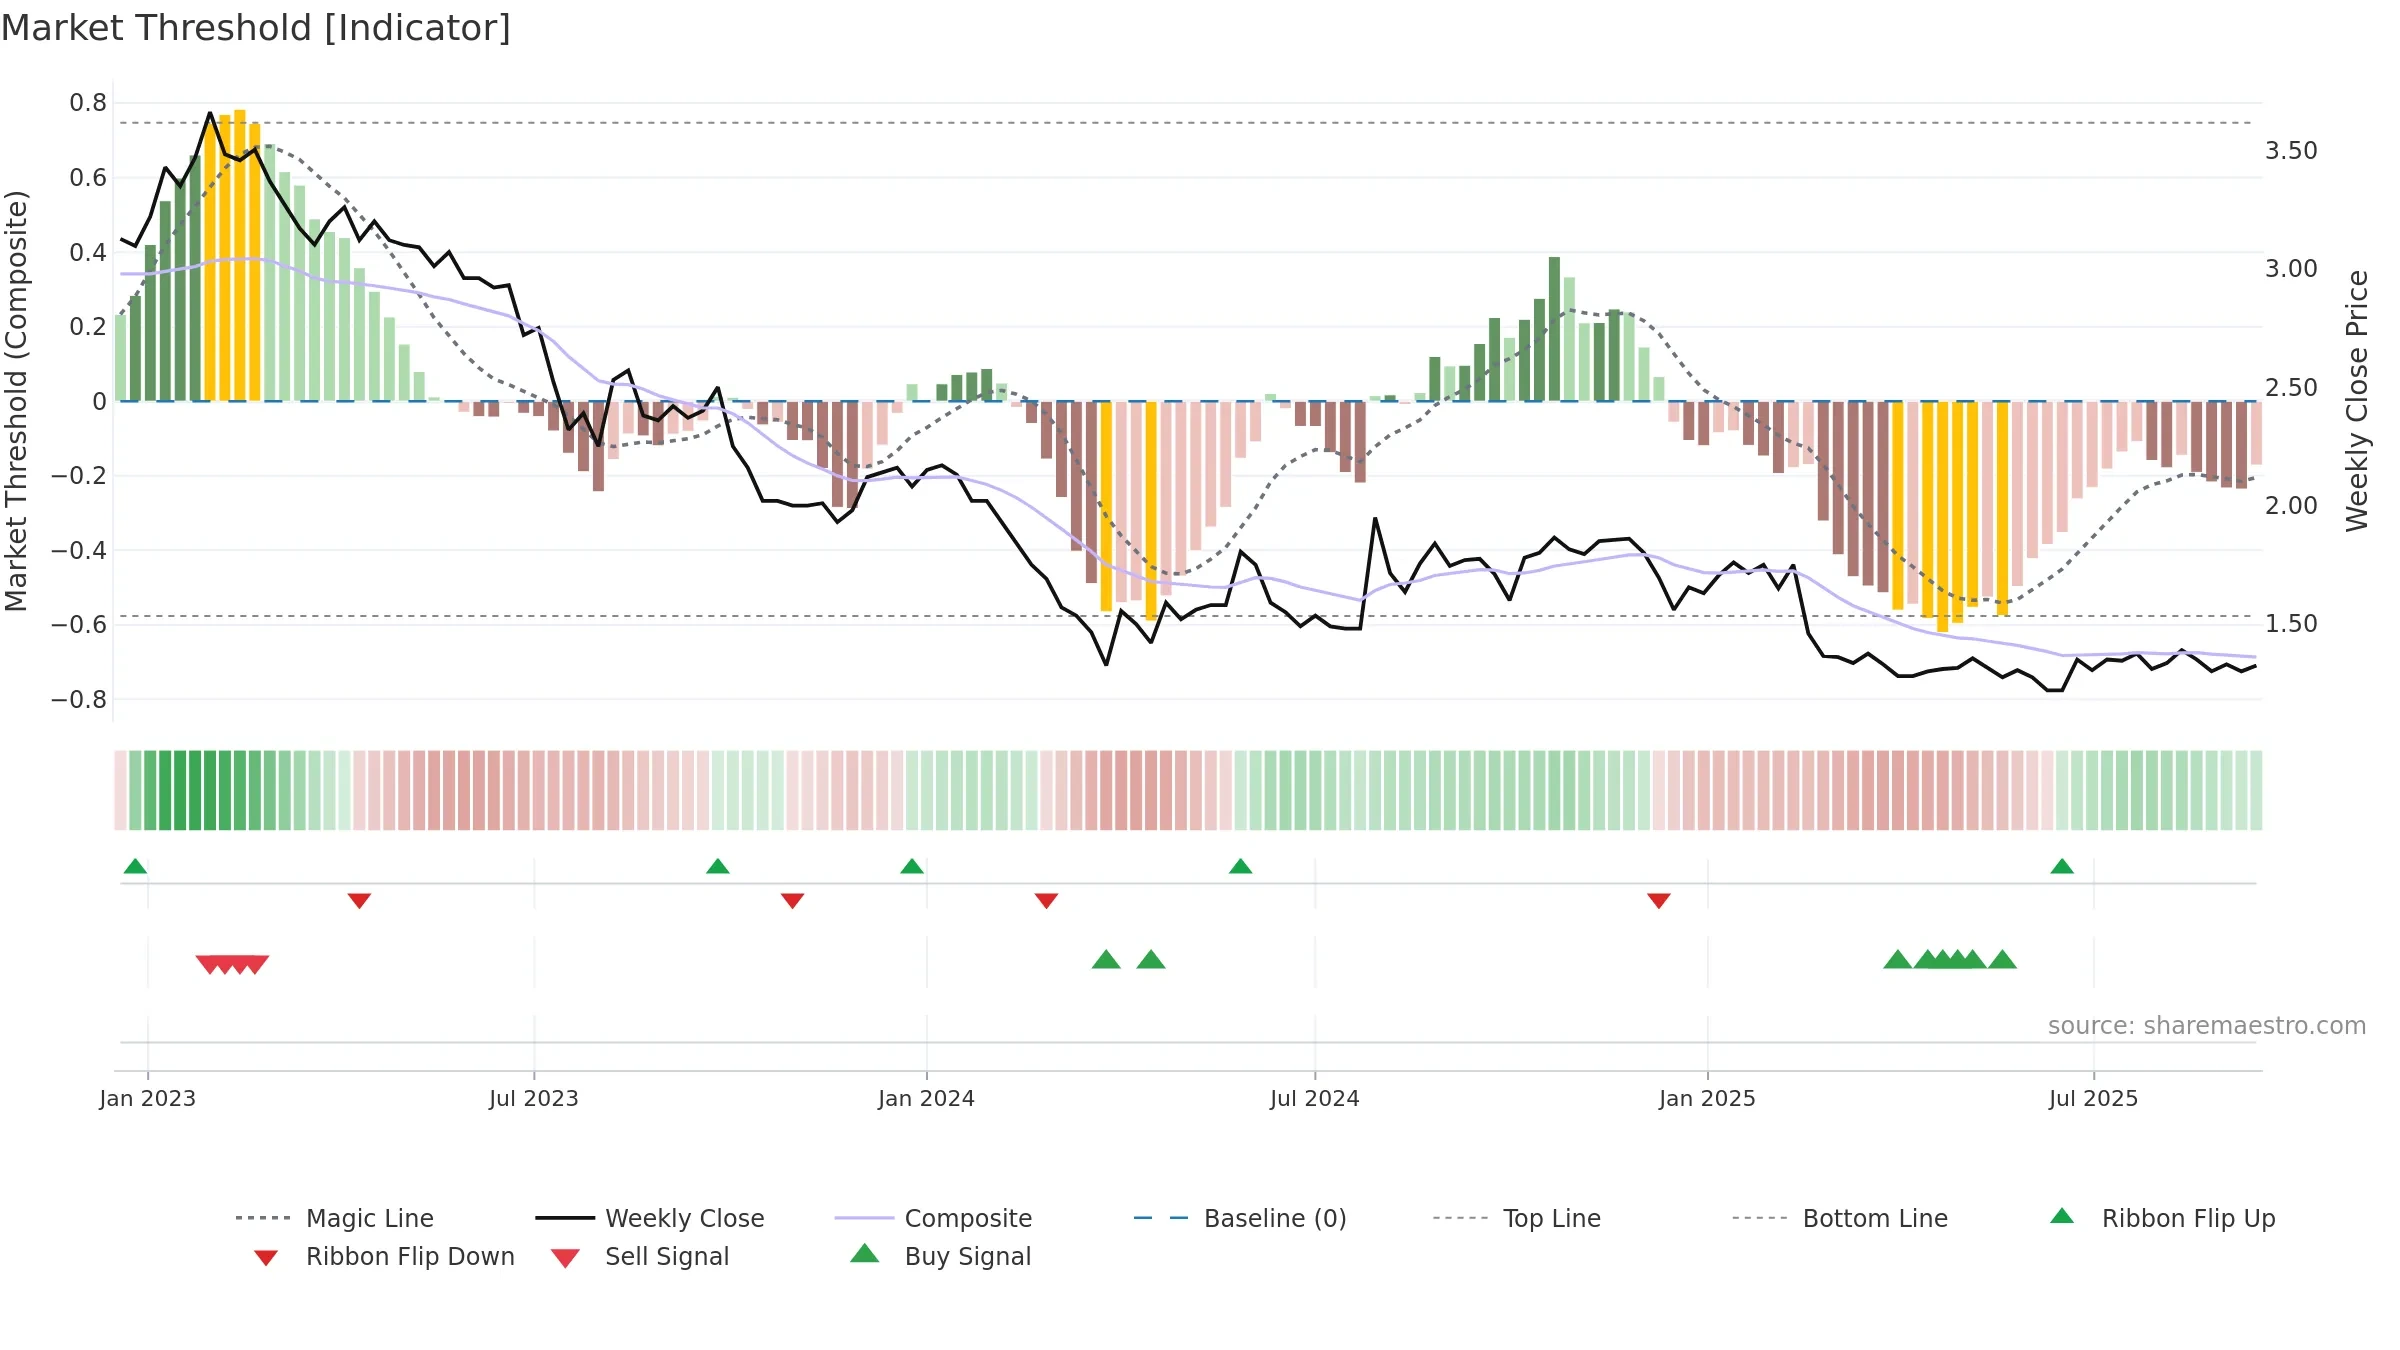Click the ribbon flip down marker before Jan 2025

point(1658,901)
